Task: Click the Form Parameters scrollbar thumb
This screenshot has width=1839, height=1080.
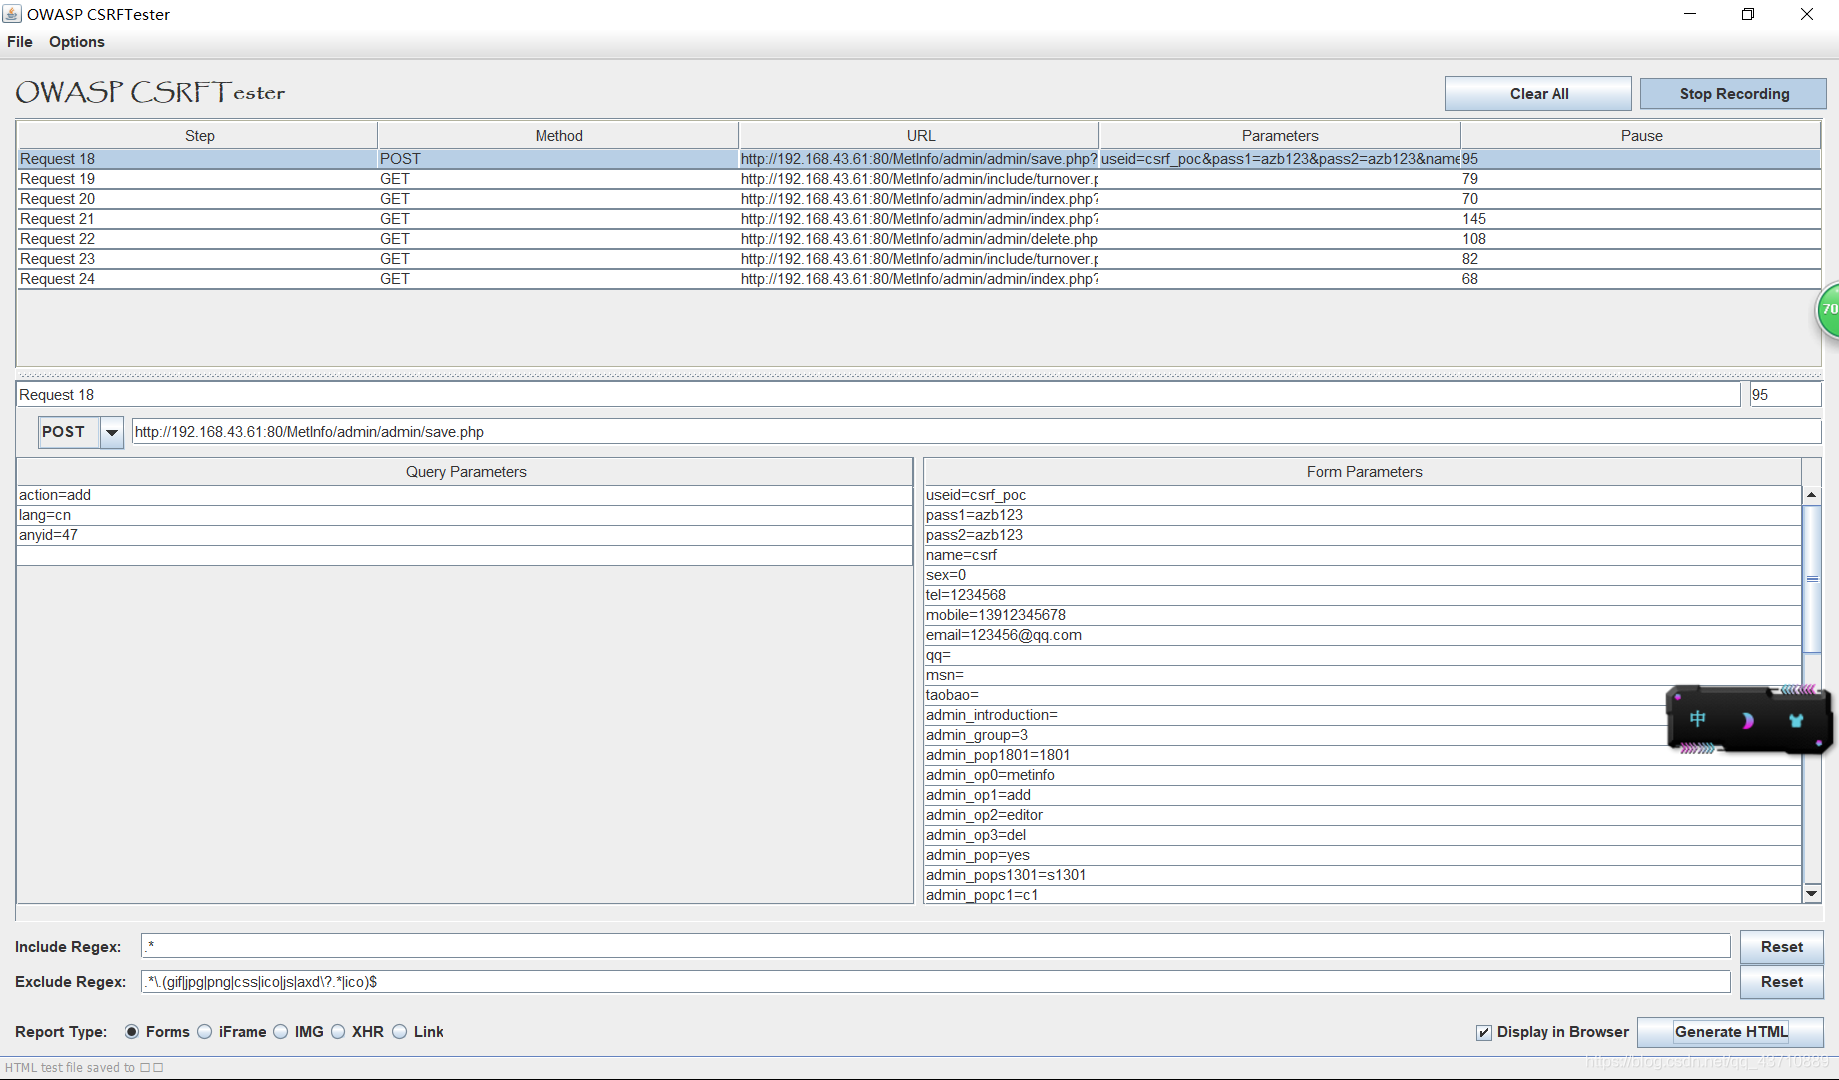Action: [1811, 579]
